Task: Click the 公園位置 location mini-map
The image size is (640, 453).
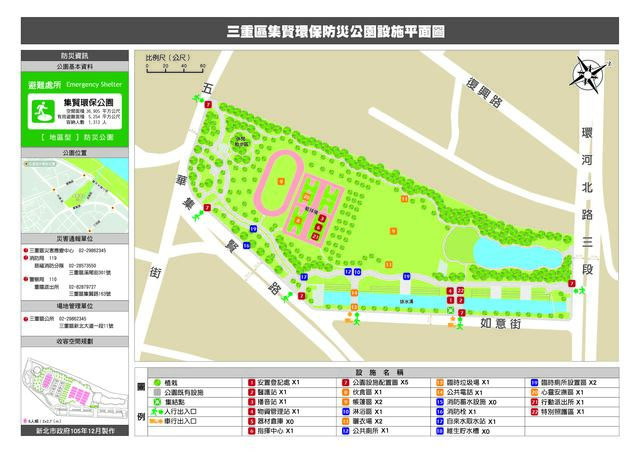Action: pos(75,195)
